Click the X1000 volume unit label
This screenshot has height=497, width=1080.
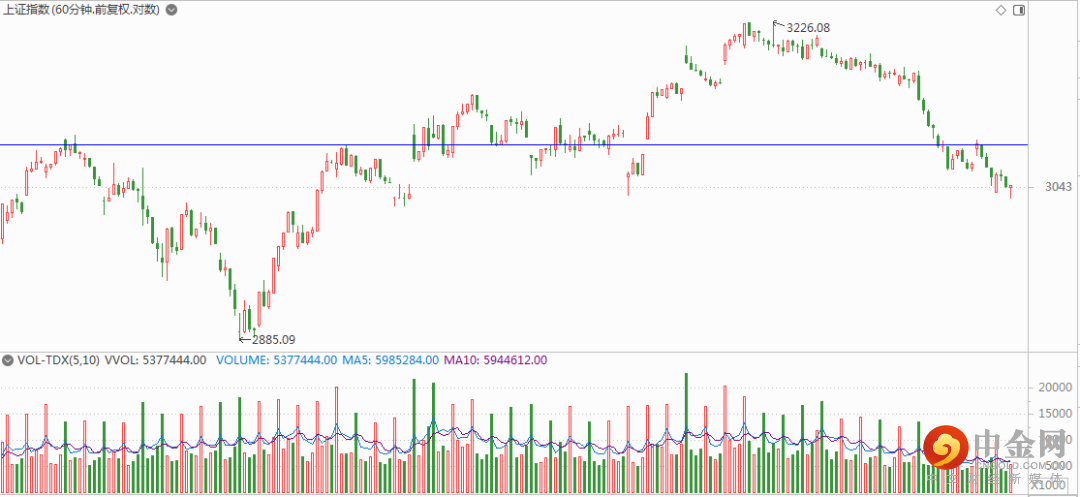[1050, 484]
